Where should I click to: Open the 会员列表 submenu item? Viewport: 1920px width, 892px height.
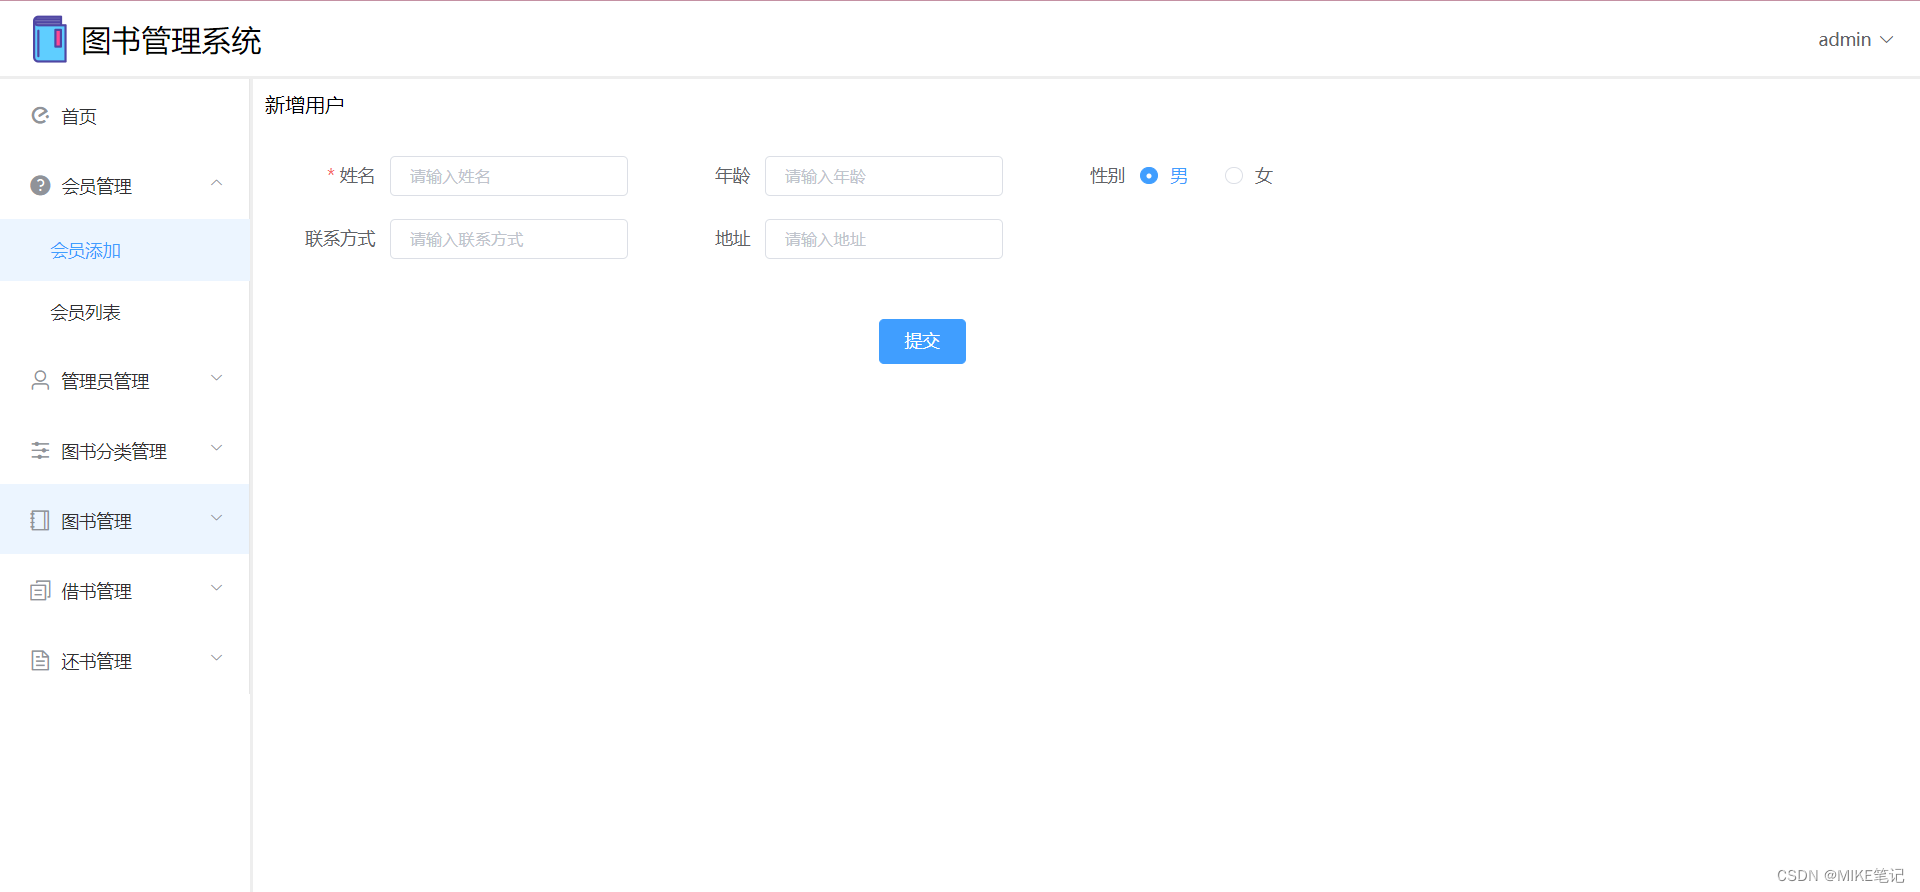click(x=125, y=312)
